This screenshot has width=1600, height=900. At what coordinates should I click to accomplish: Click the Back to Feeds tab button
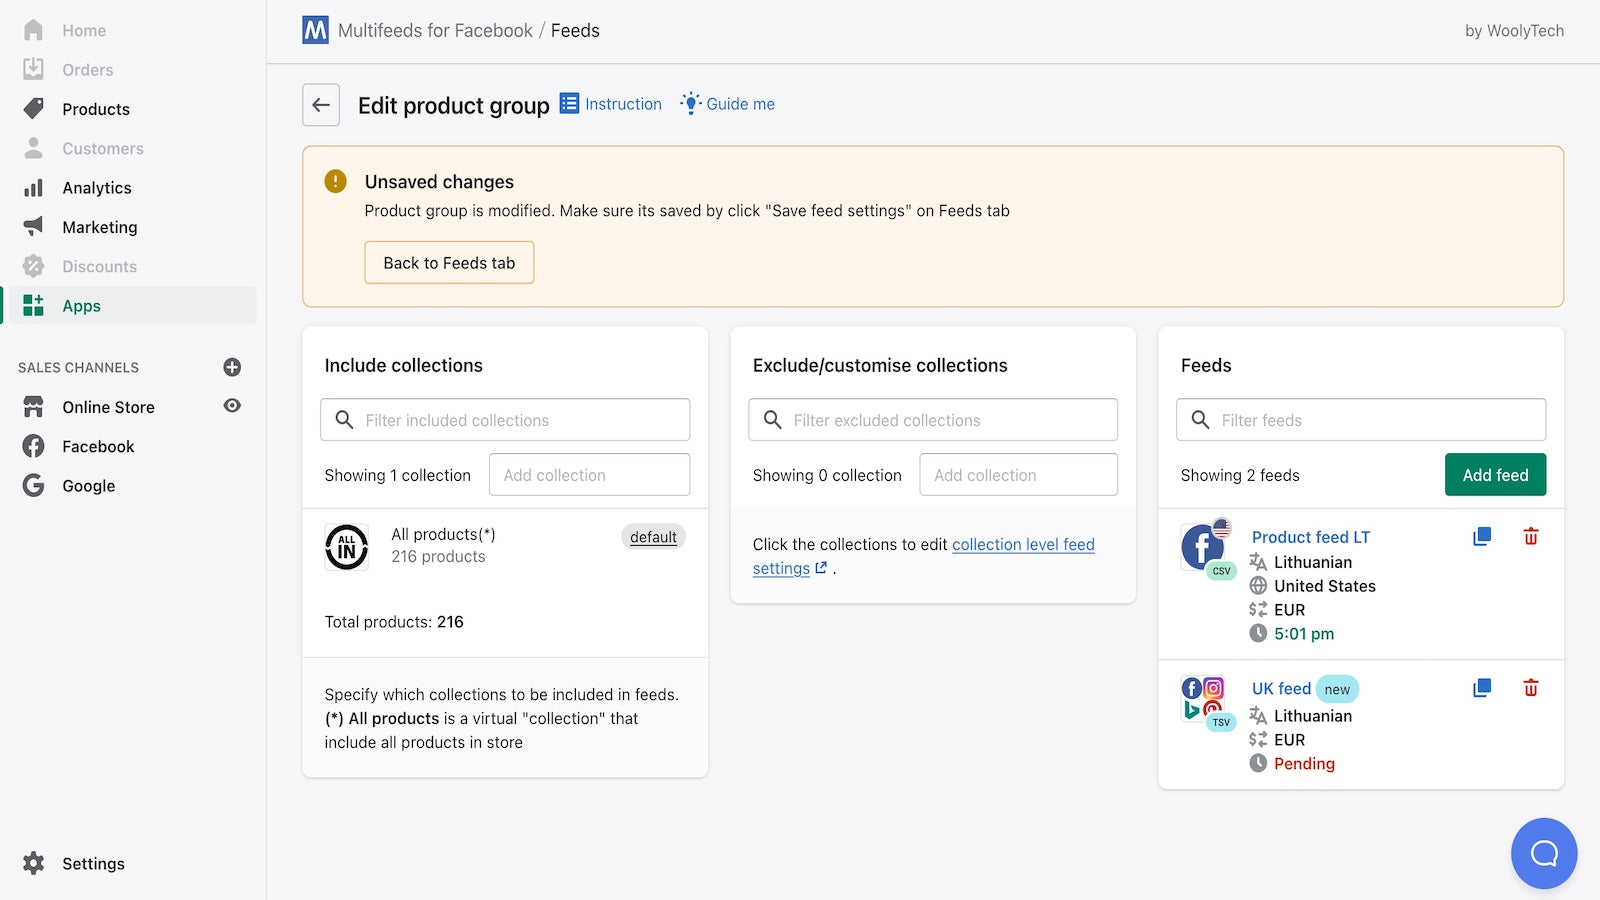pyautogui.click(x=448, y=262)
